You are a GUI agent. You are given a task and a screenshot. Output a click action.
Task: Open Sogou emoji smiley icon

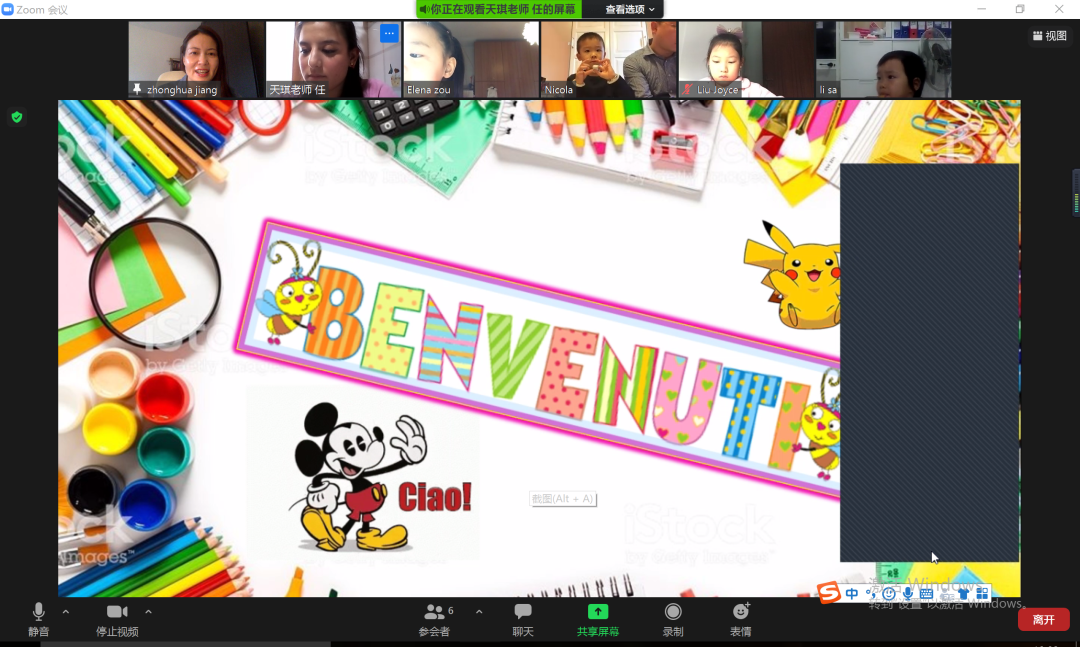pos(889,593)
